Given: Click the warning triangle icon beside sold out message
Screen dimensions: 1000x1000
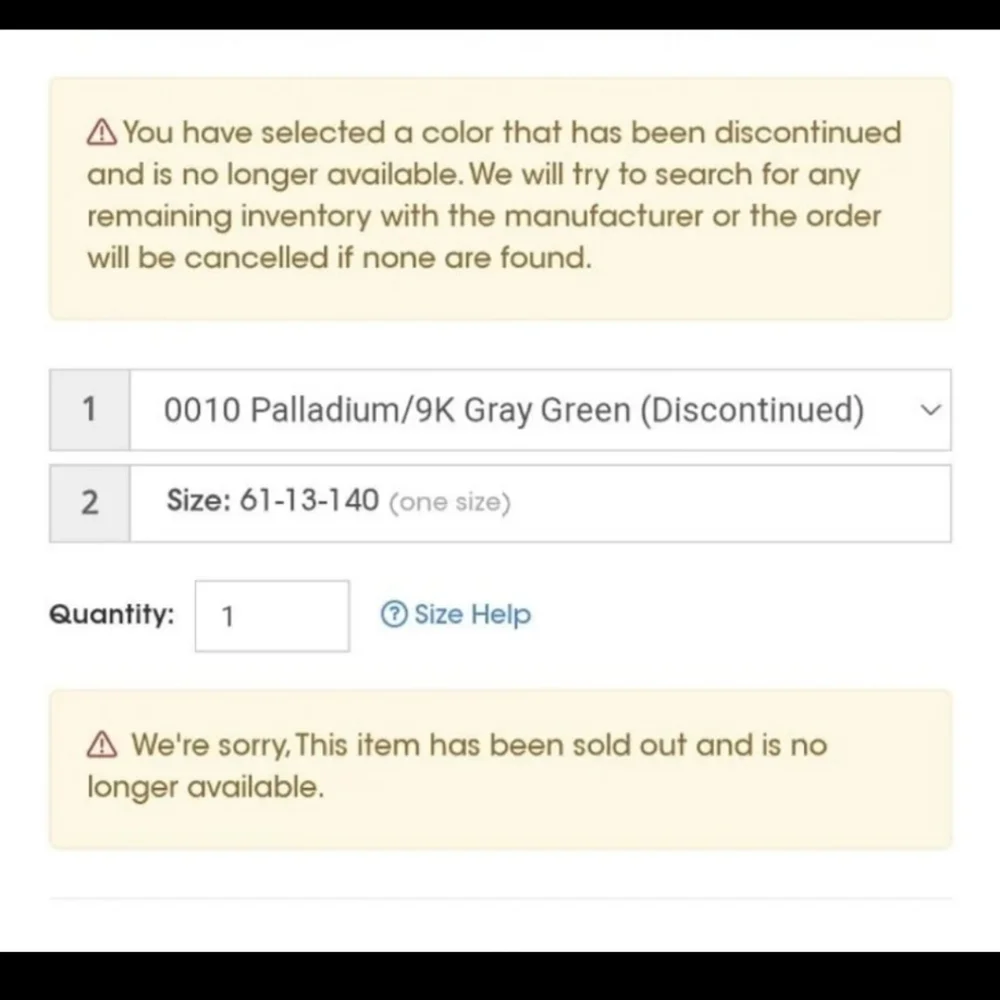Looking at the screenshot, I should point(102,744).
